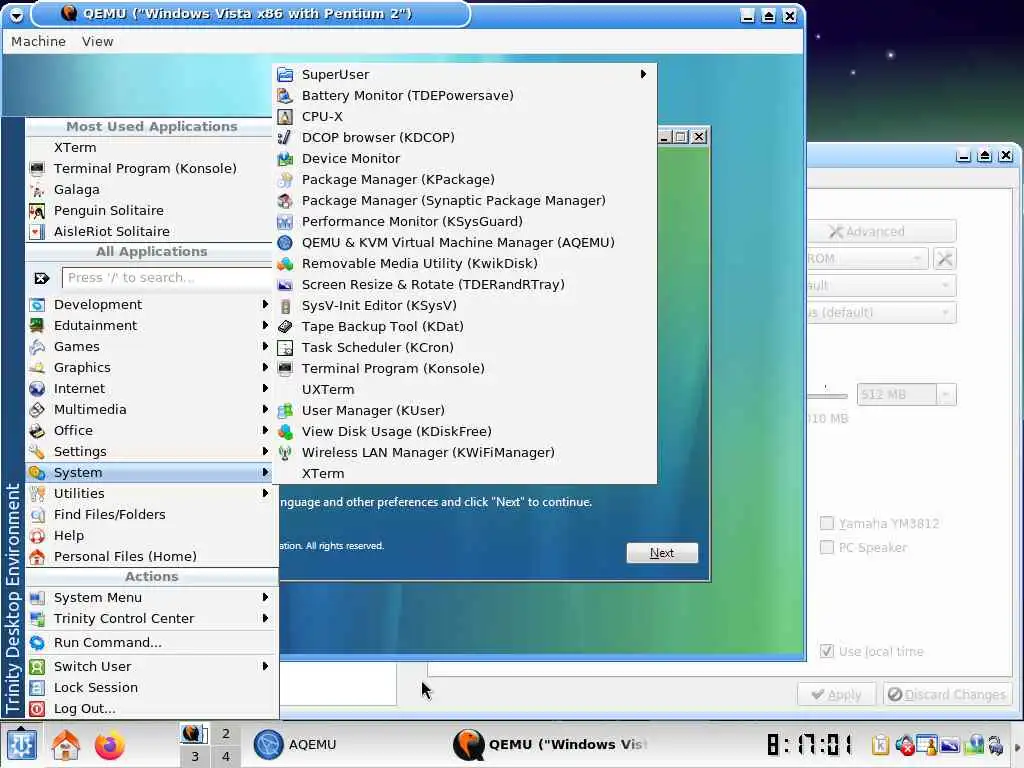This screenshot has height=768, width=1024.
Task: Open the 512 MB memory dropdown in AQEMU
Action: click(x=946, y=394)
